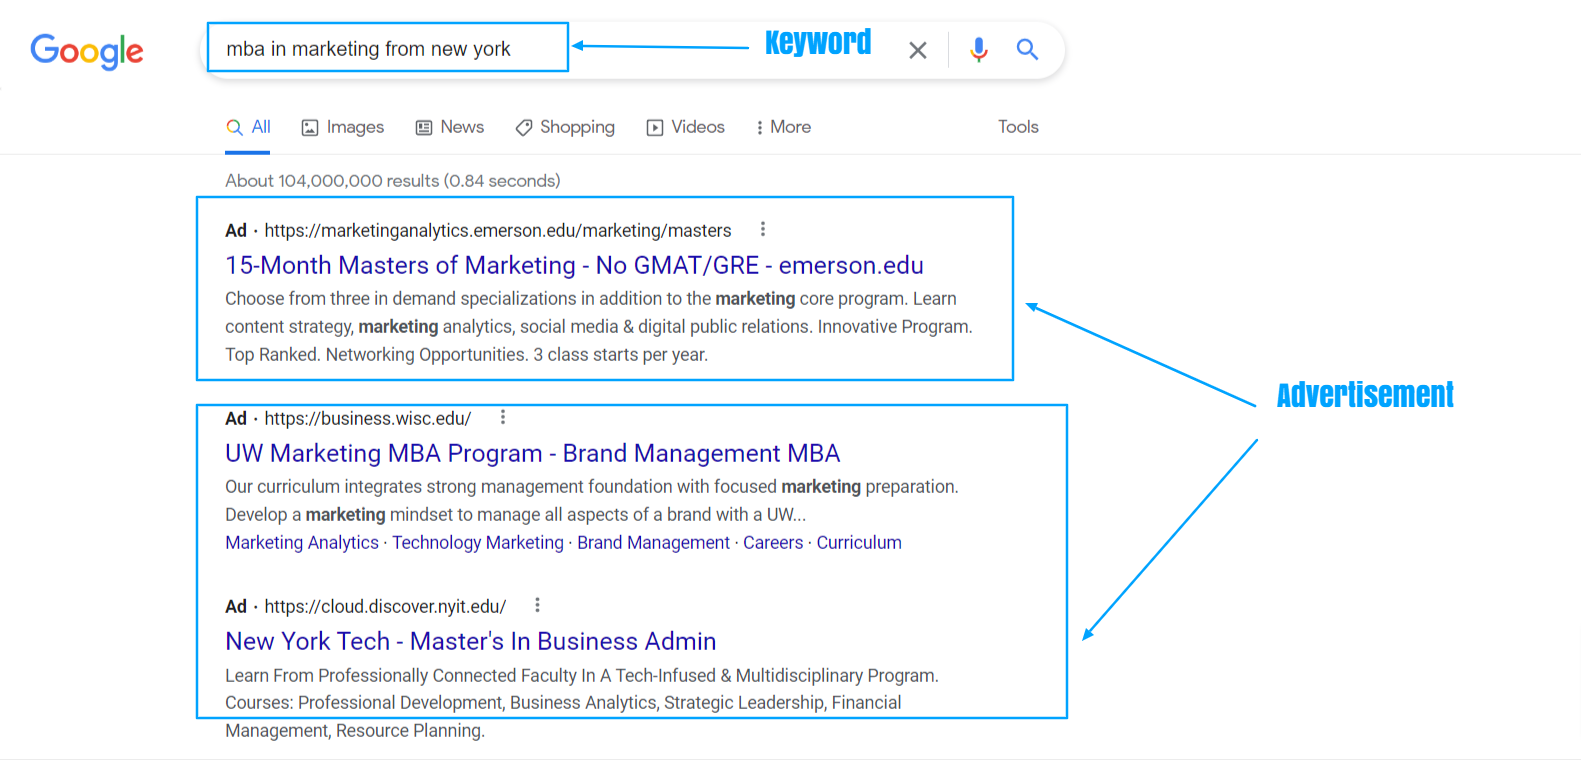Open the Videos tab
The height and width of the screenshot is (760, 1581).
coord(686,127)
